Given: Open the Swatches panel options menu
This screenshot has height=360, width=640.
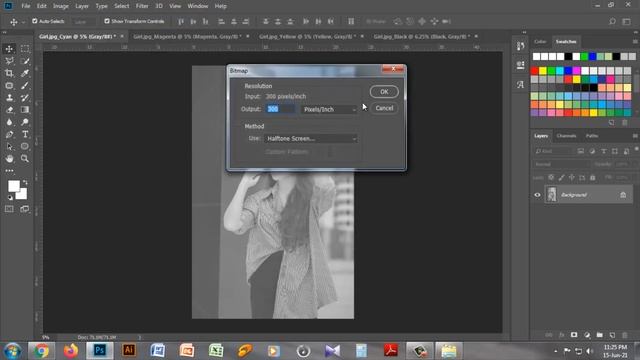Looking at the screenshot, I should (635, 42).
